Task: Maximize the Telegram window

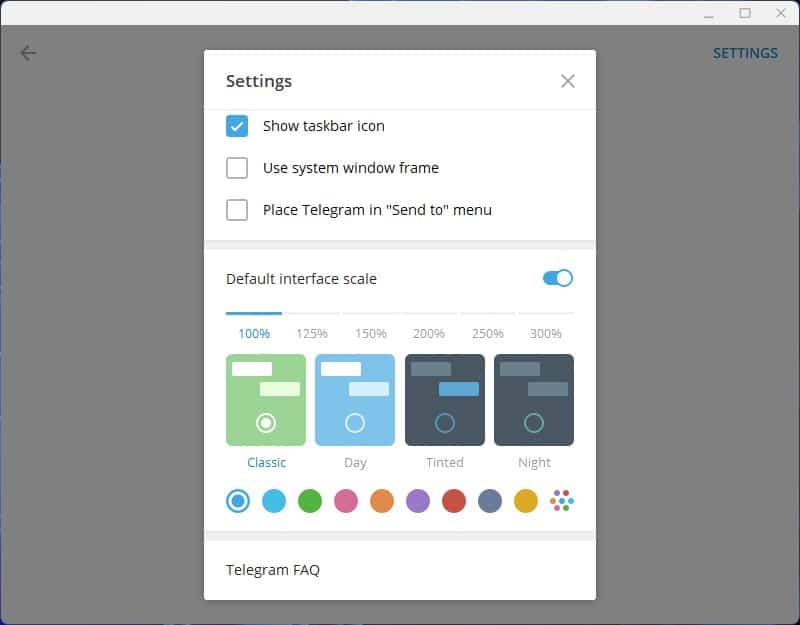Action: (745, 13)
